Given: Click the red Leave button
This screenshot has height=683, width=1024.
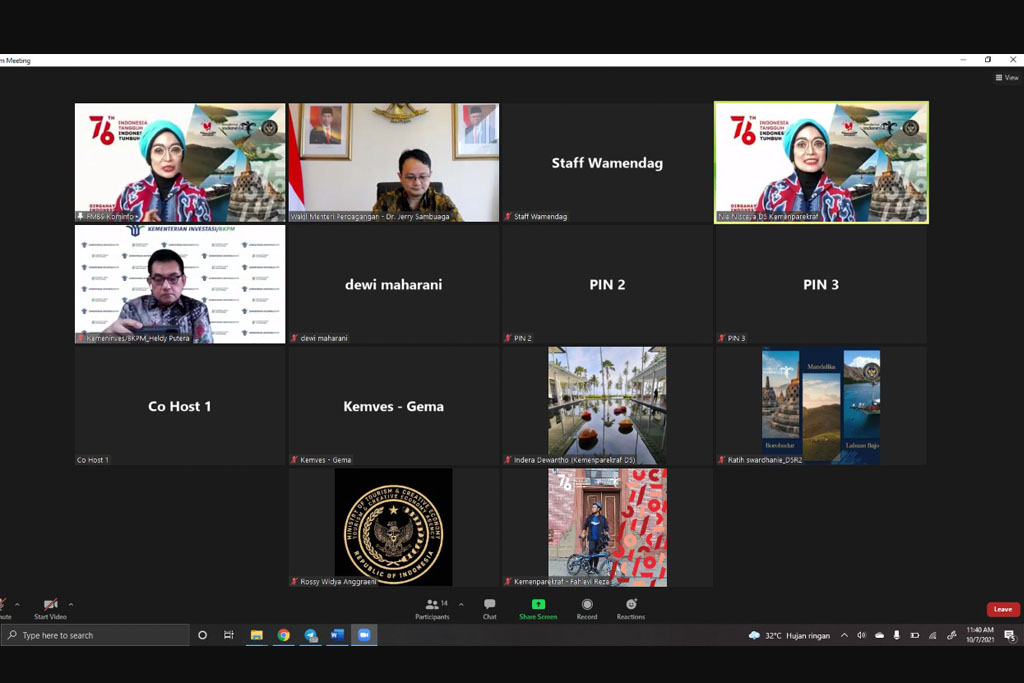Looking at the screenshot, I should pyautogui.click(x=1002, y=609).
